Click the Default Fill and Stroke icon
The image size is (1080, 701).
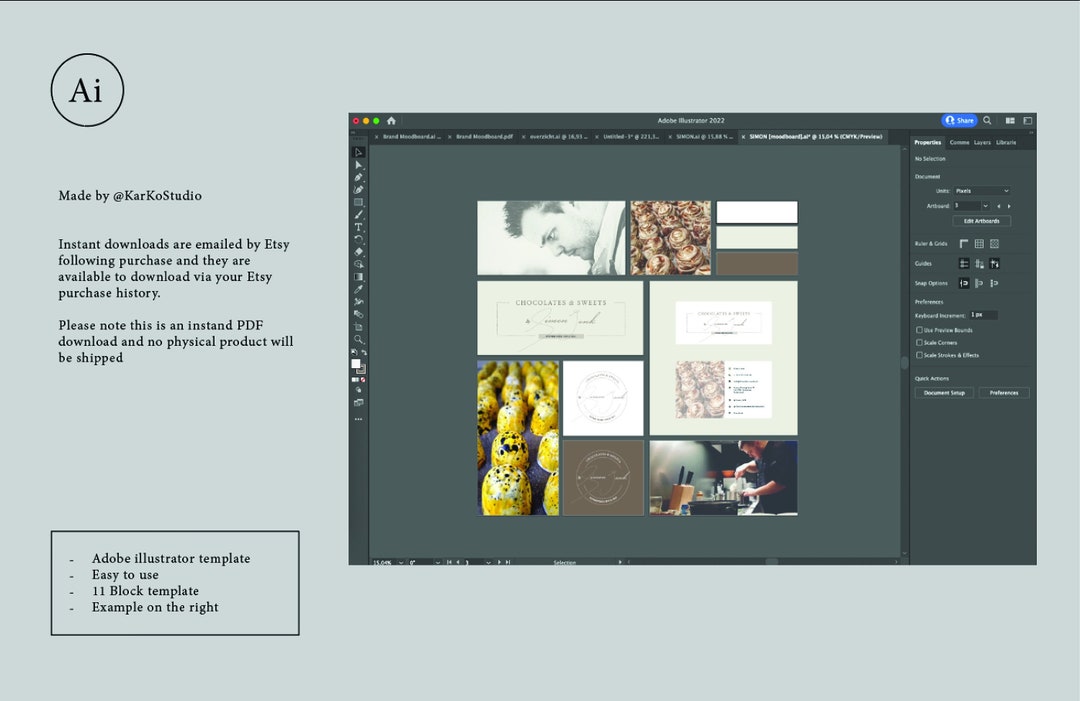coord(354,352)
